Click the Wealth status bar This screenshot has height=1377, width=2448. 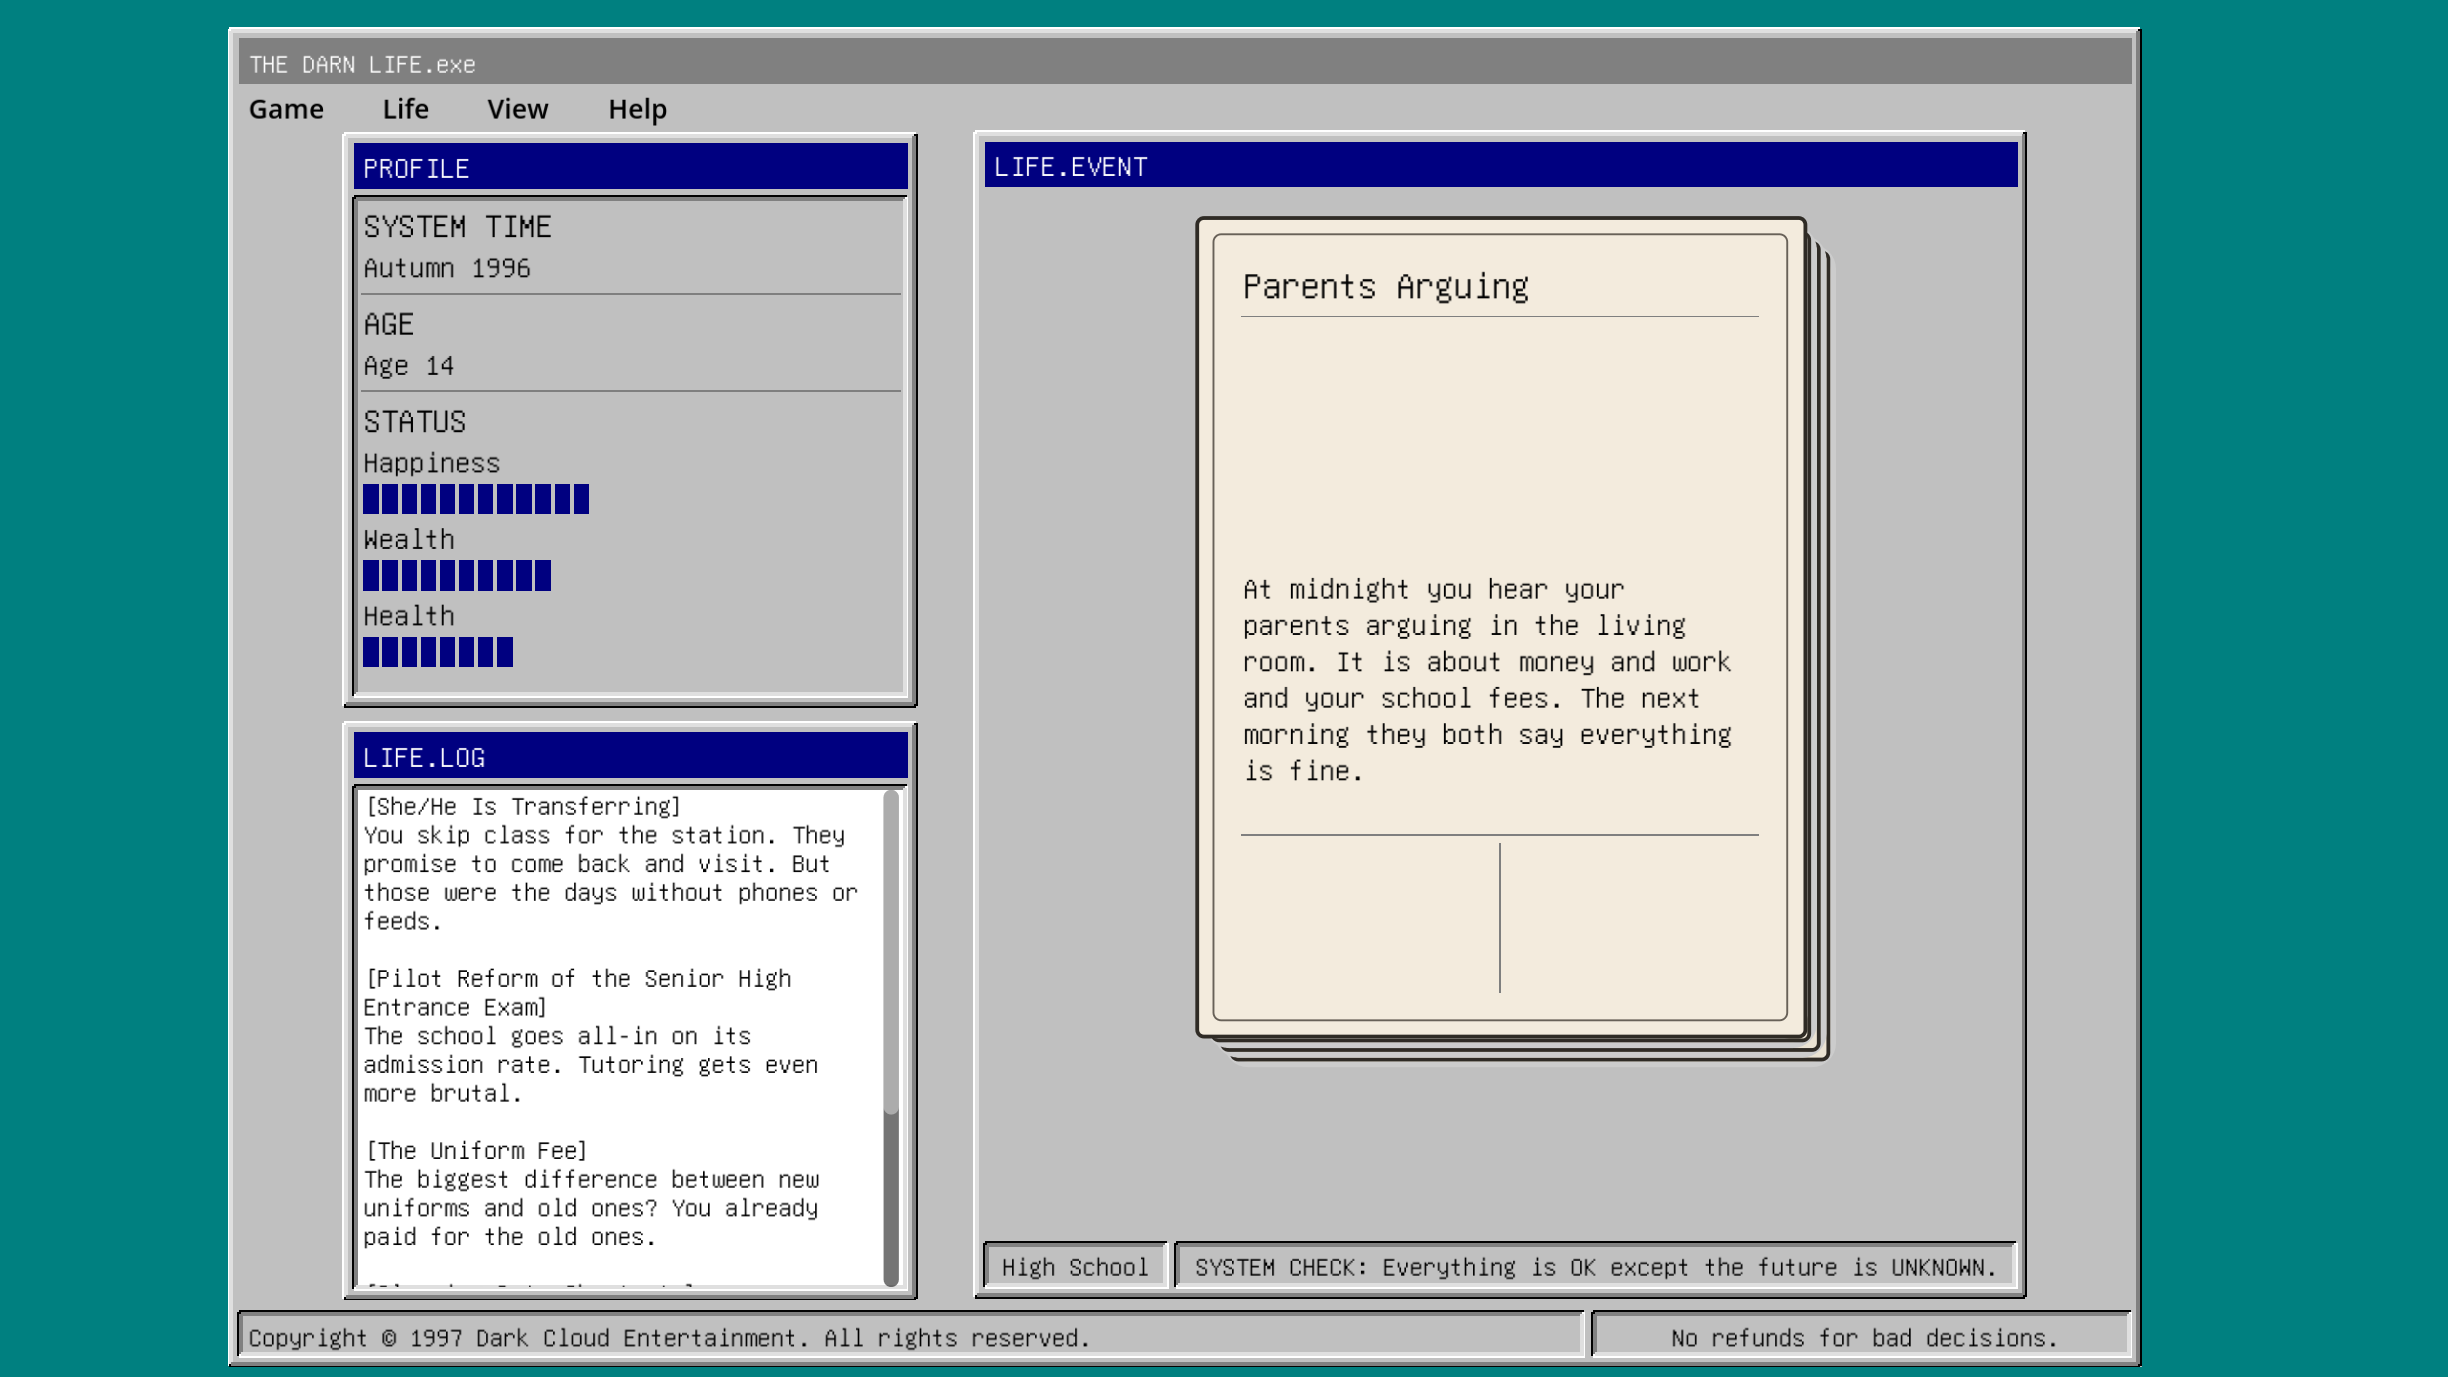[x=457, y=576]
